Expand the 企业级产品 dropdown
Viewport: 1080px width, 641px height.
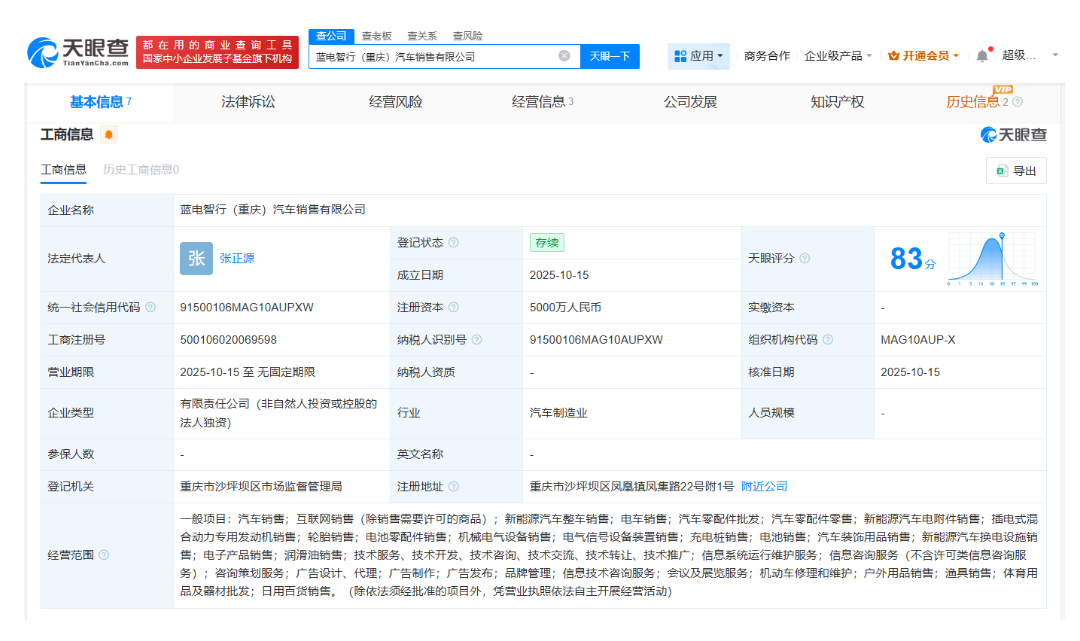[838, 56]
